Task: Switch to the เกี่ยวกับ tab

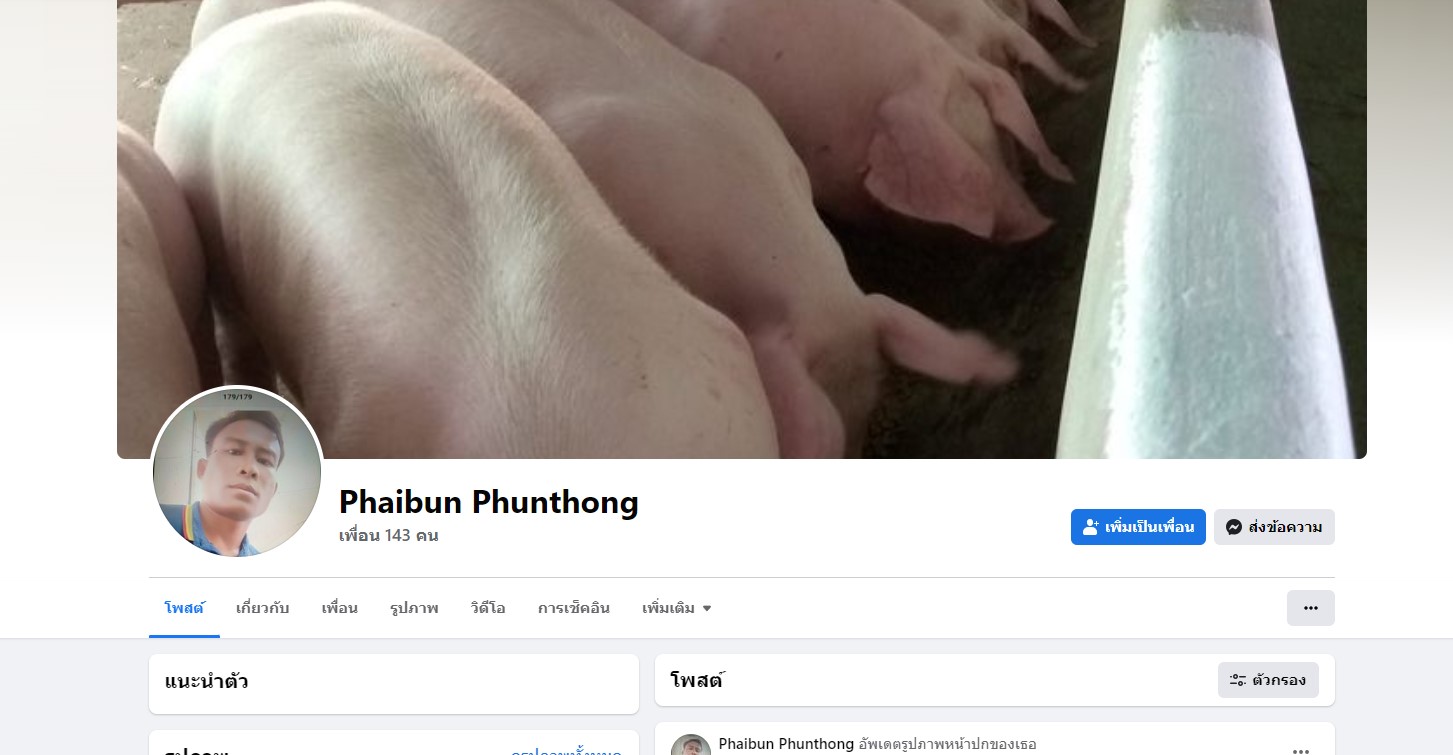Action: 263,608
